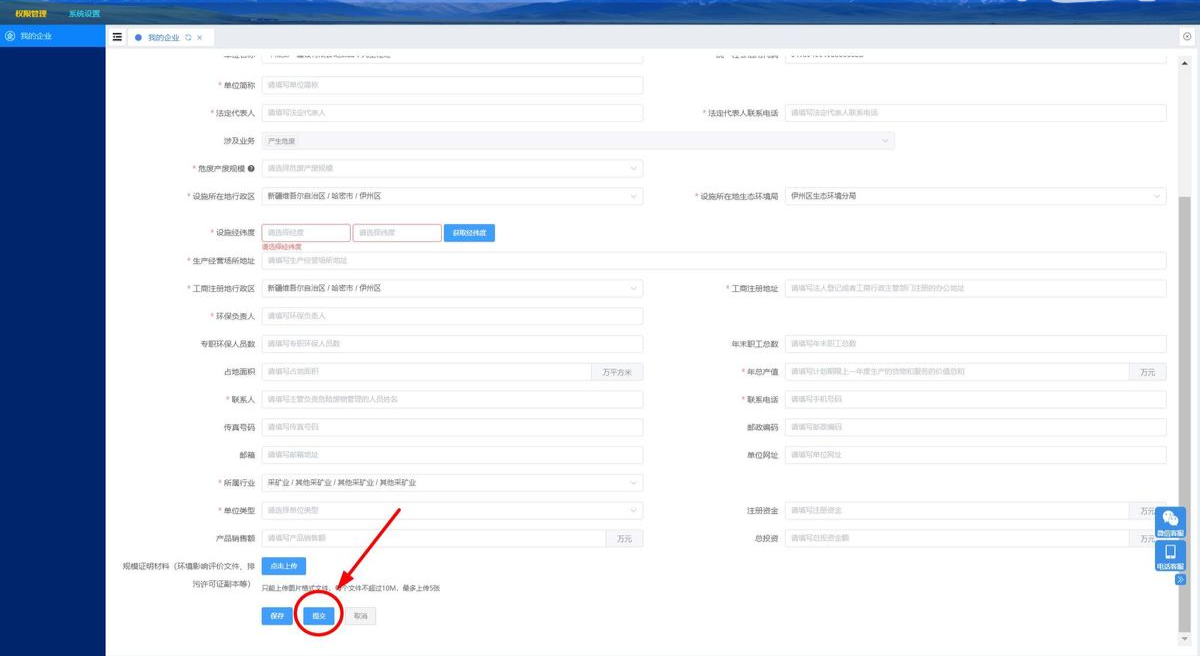This screenshot has width=1200, height=656.
Task: Open 工商注册地行政区 region selector
Action: pyautogui.click(x=452, y=288)
